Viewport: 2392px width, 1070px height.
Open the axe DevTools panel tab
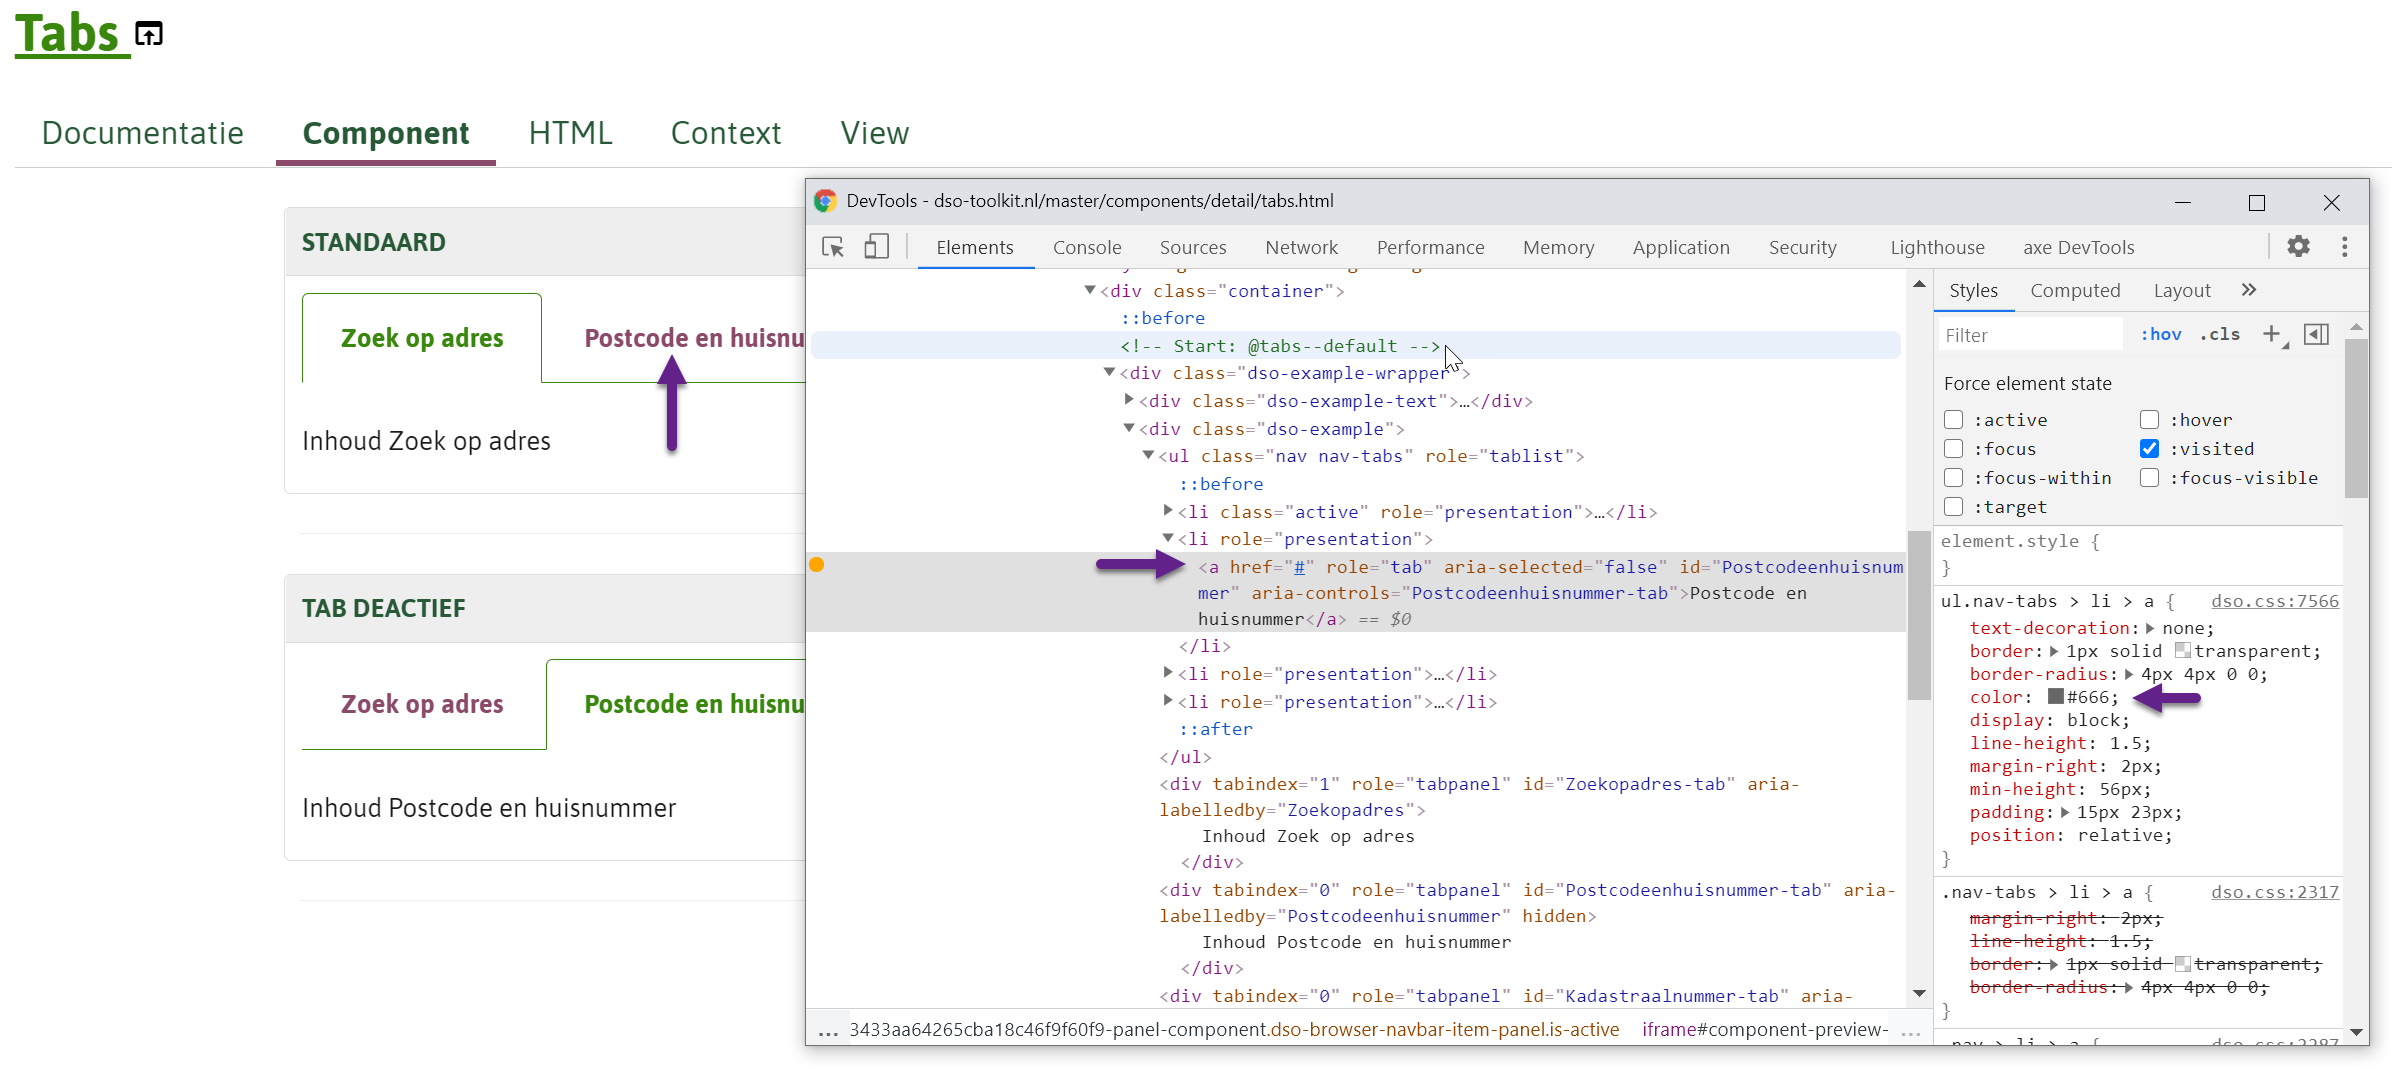[2078, 247]
